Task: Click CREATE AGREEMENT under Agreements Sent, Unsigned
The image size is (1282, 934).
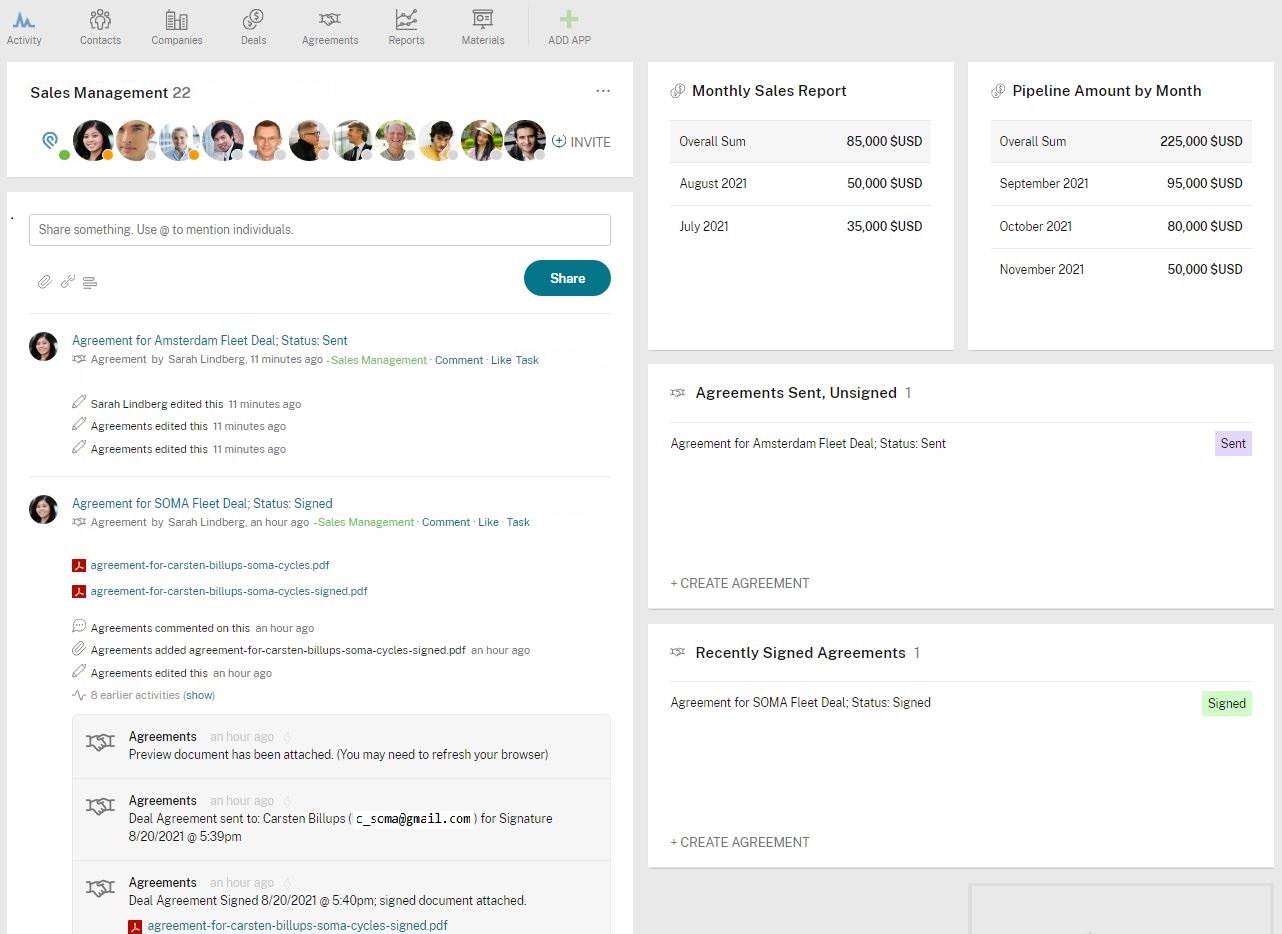Action: (x=740, y=583)
